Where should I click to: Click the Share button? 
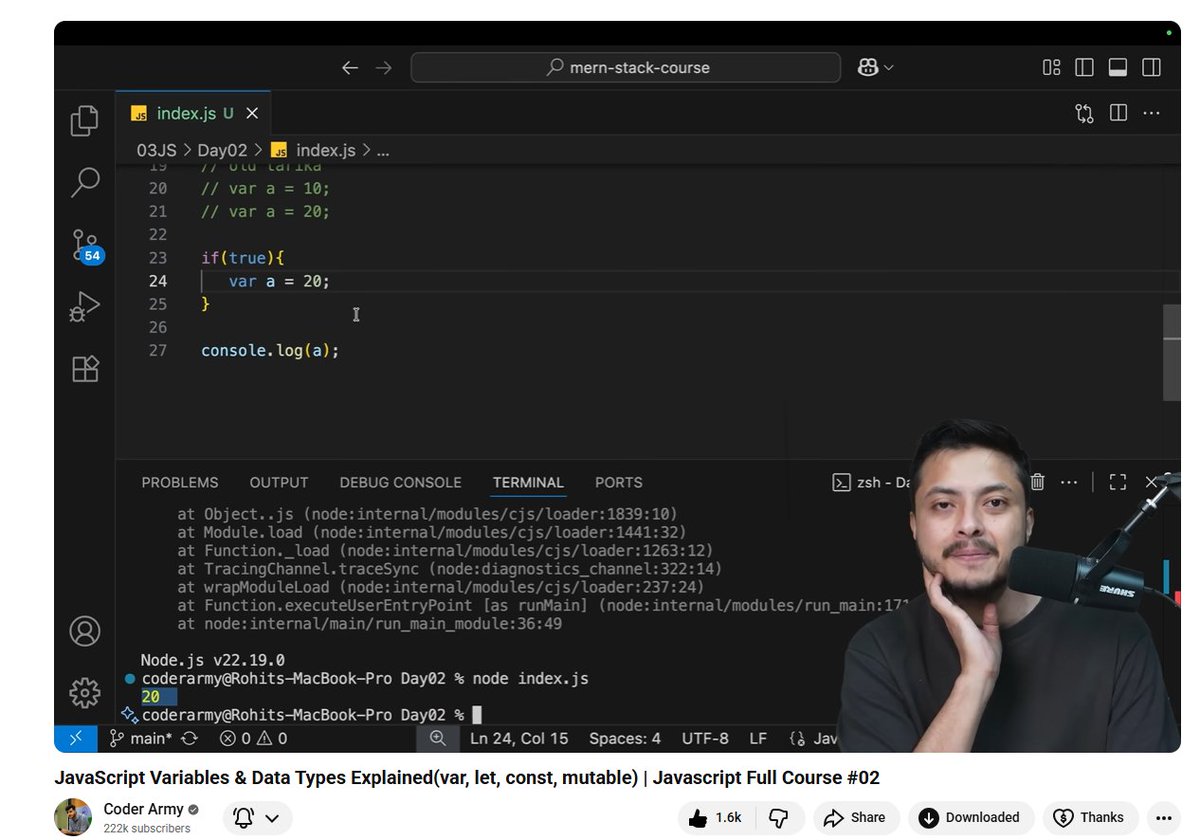click(856, 817)
